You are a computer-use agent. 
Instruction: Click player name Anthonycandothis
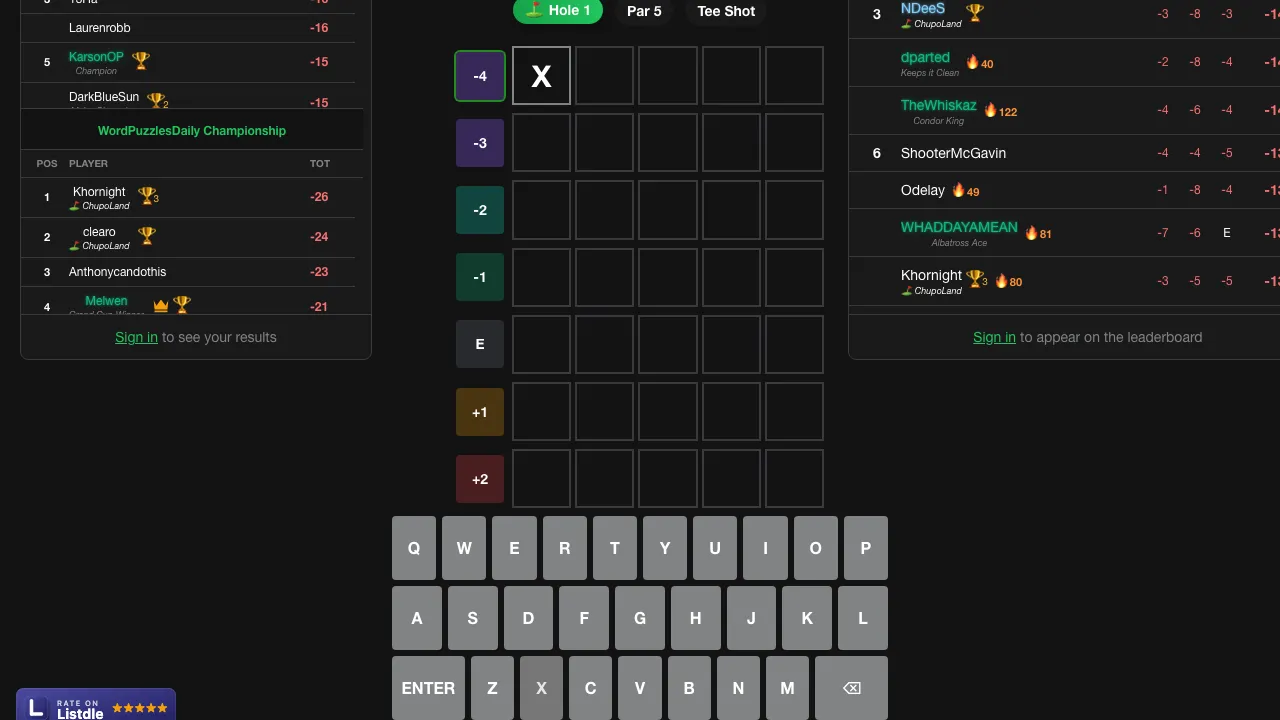pos(118,272)
